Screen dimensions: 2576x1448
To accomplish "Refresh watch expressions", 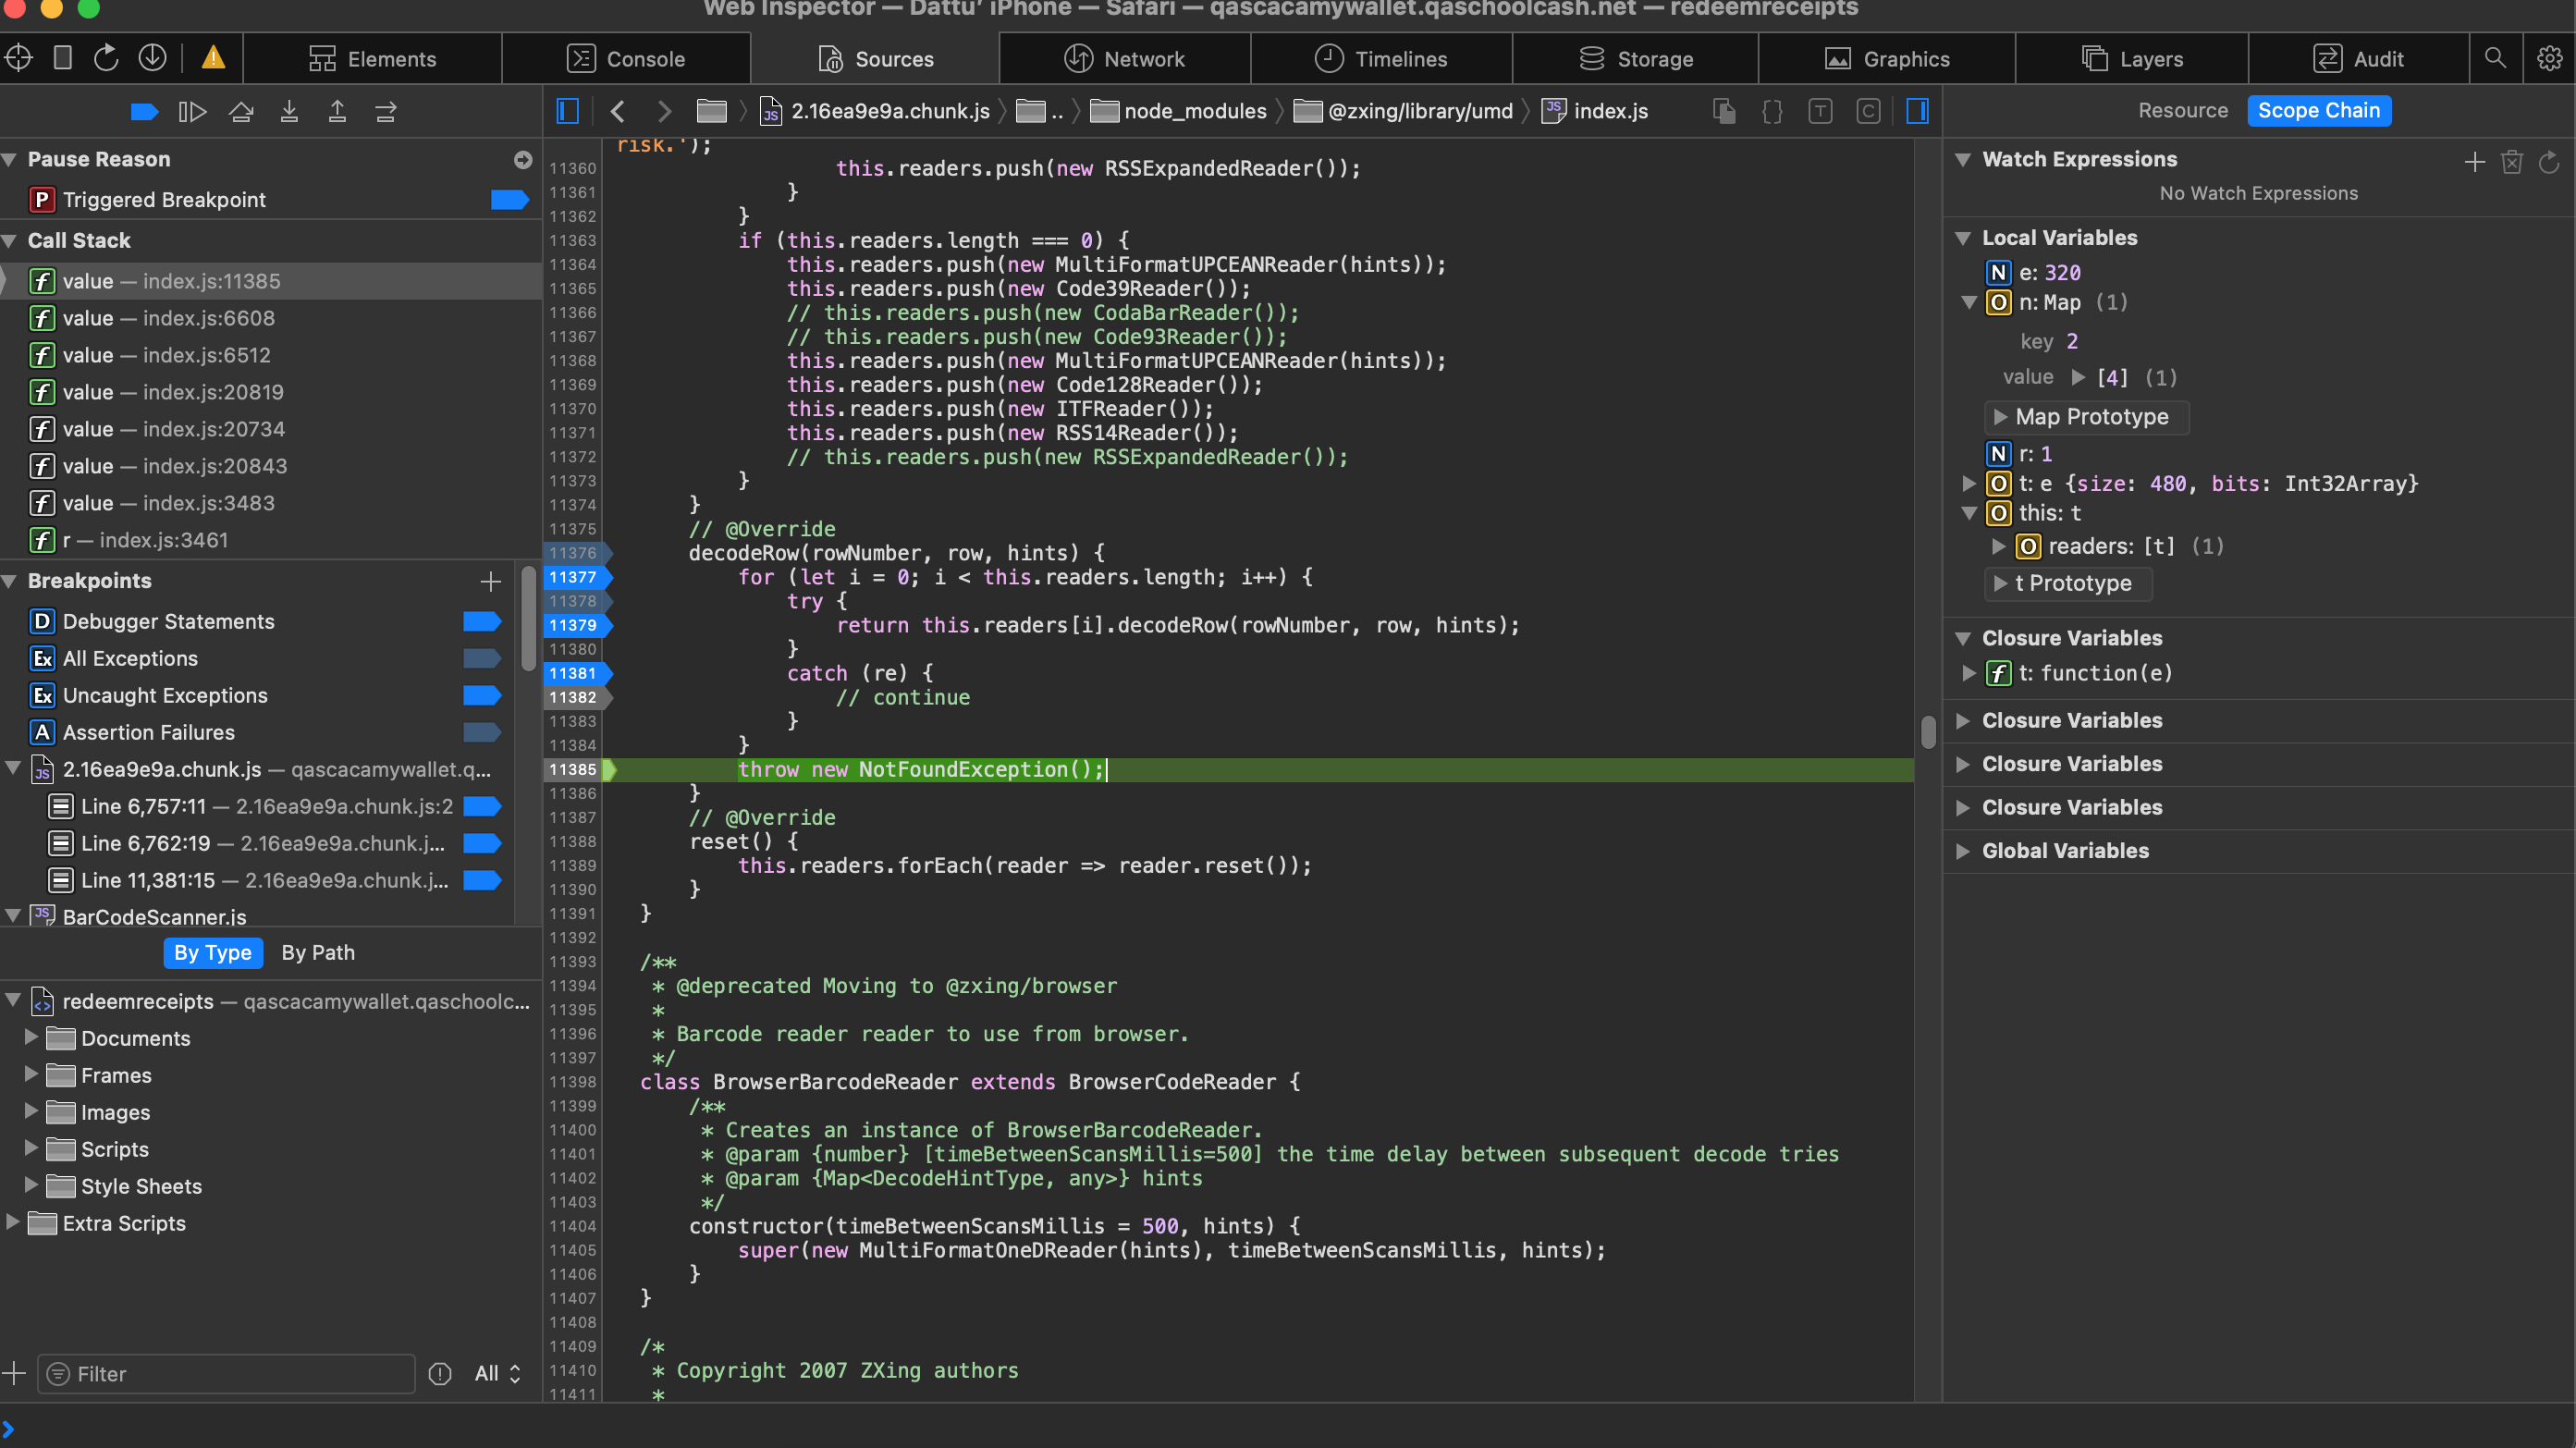I will pyautogui.click(x=2548, y=161).
